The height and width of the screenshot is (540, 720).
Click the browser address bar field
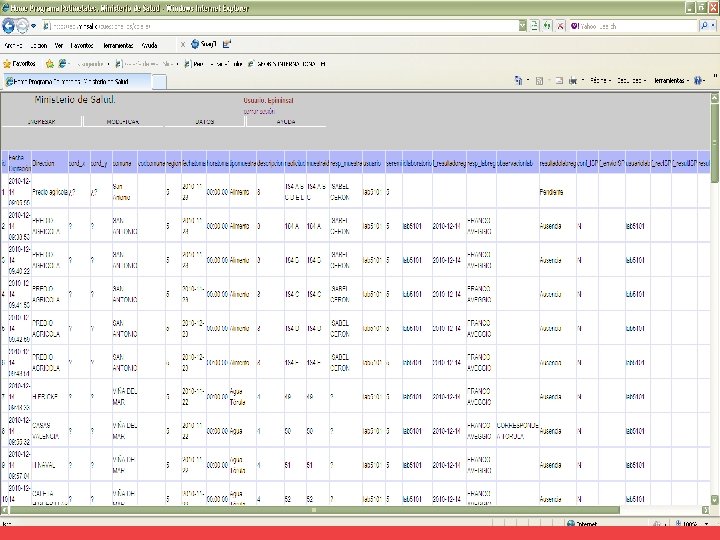(x=280, y=26)
